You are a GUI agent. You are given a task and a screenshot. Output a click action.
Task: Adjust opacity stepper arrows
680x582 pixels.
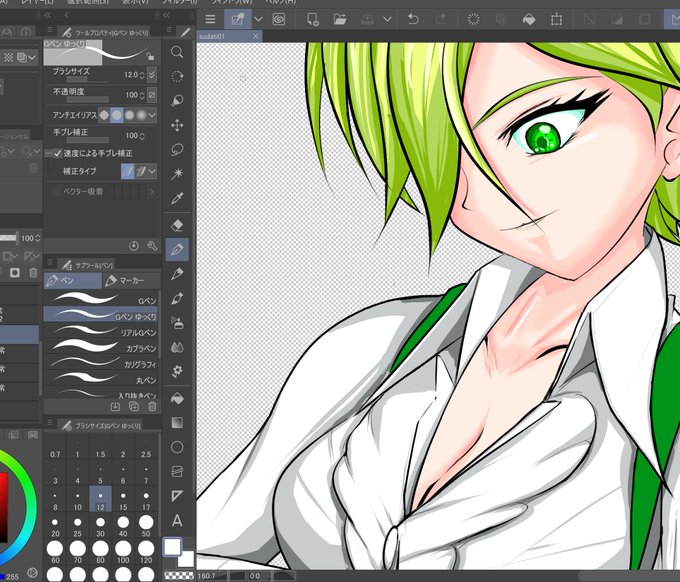click(x=142, y=95)
